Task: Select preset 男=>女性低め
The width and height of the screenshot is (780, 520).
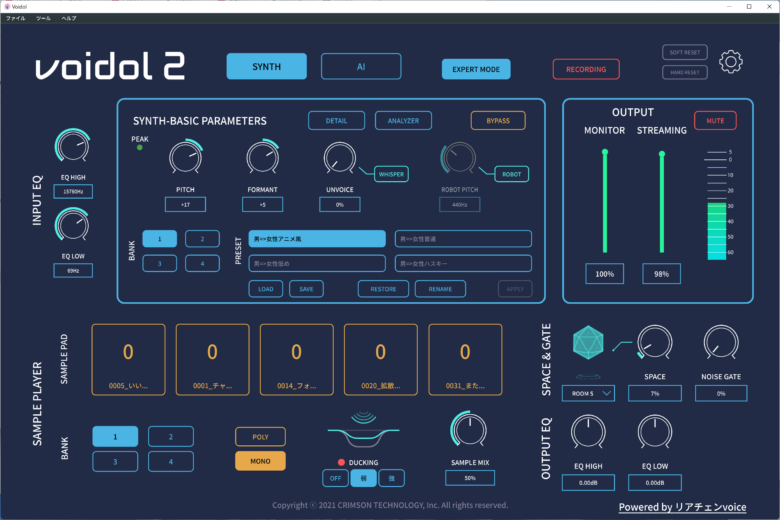Action: (x=317, y=263)
